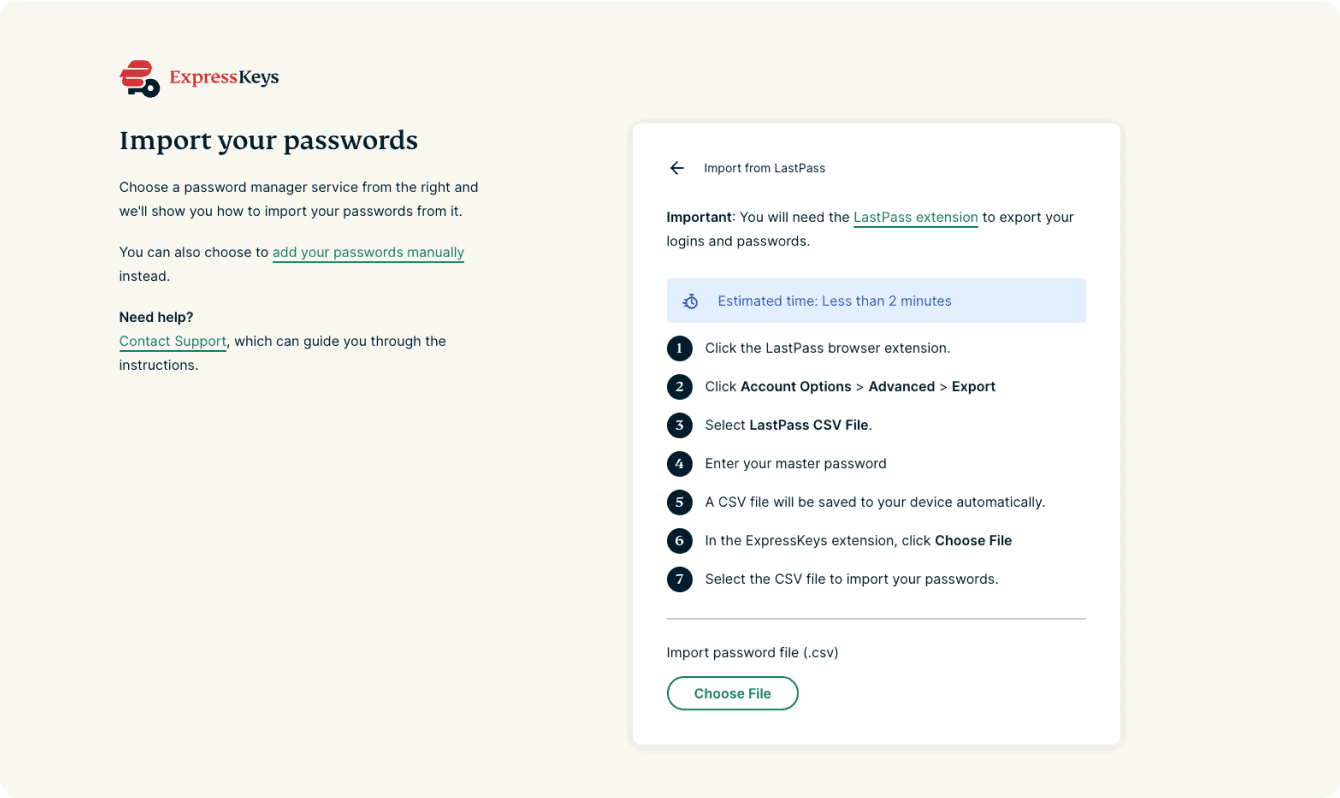
Task: Click the step 4 number badge
Action: (680, 464)
